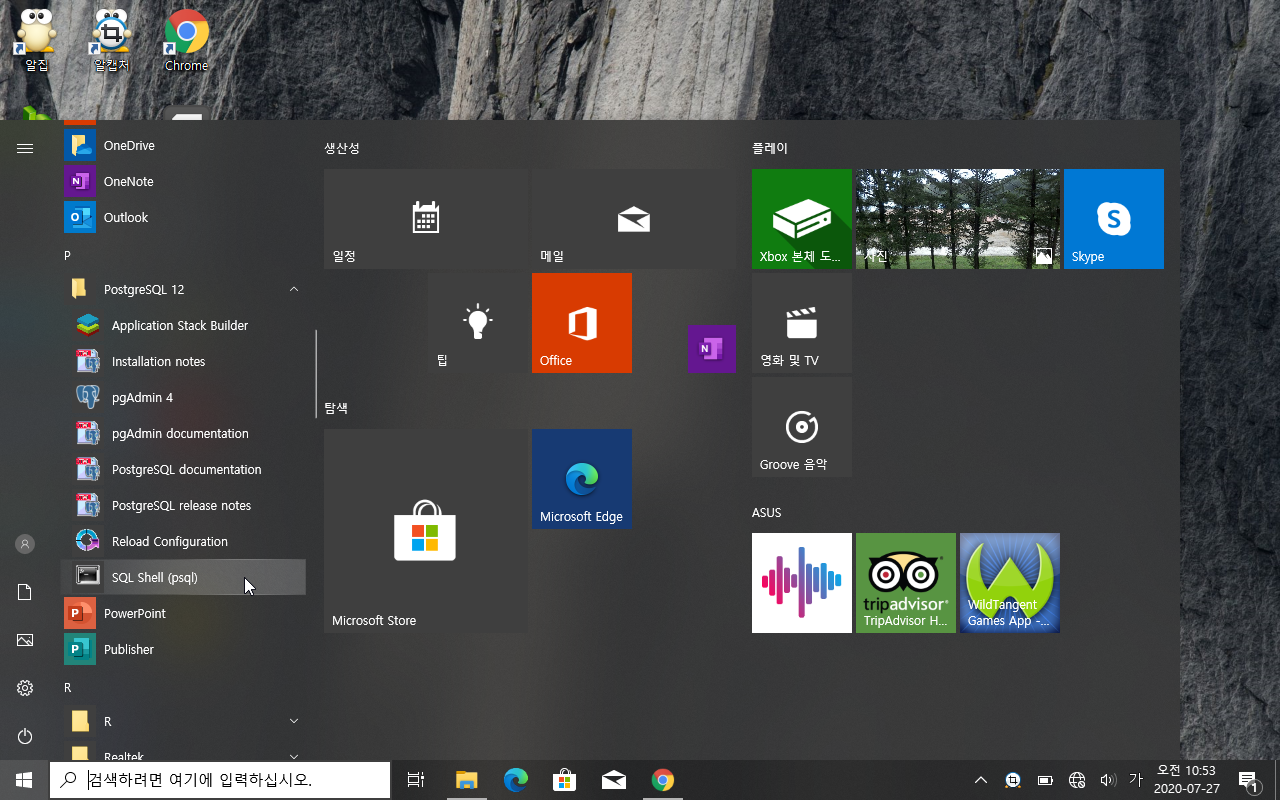1280x800 pixels.
Task: Open Mail from the taskbar
Action: click(x=613, y=780)
